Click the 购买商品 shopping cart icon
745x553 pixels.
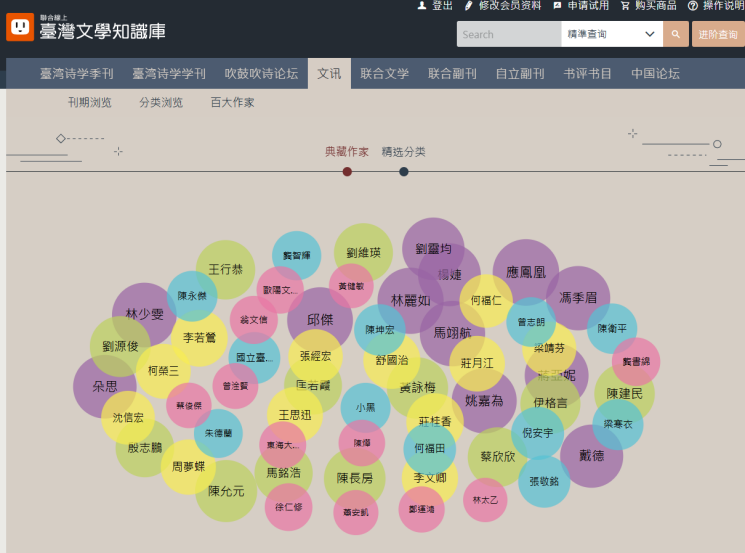click(x=625, y=6)
